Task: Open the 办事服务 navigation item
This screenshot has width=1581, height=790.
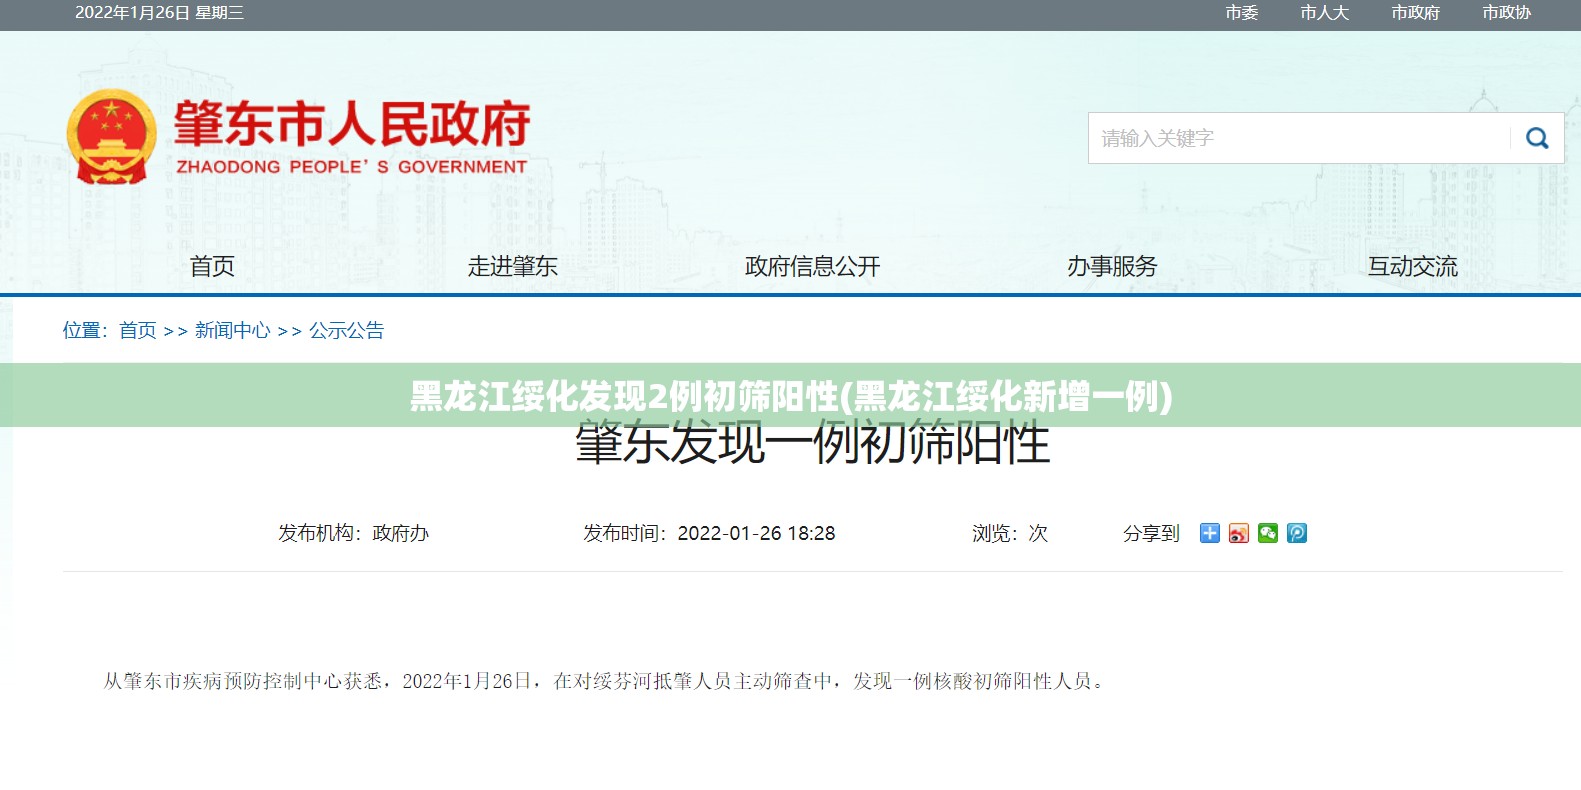Action: click(1112, 266)
